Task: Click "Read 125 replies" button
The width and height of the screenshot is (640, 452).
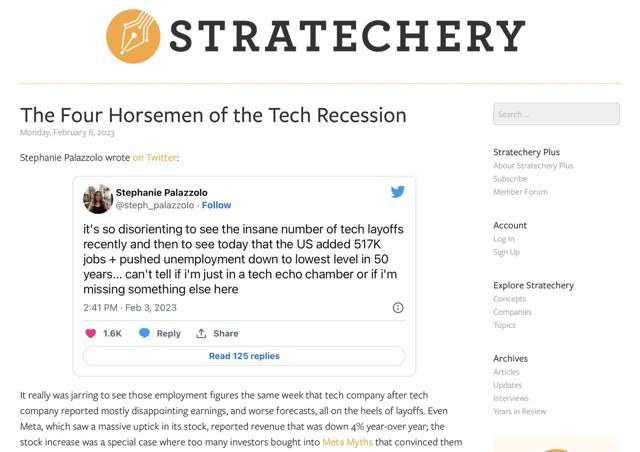Action: coord(244,356)
